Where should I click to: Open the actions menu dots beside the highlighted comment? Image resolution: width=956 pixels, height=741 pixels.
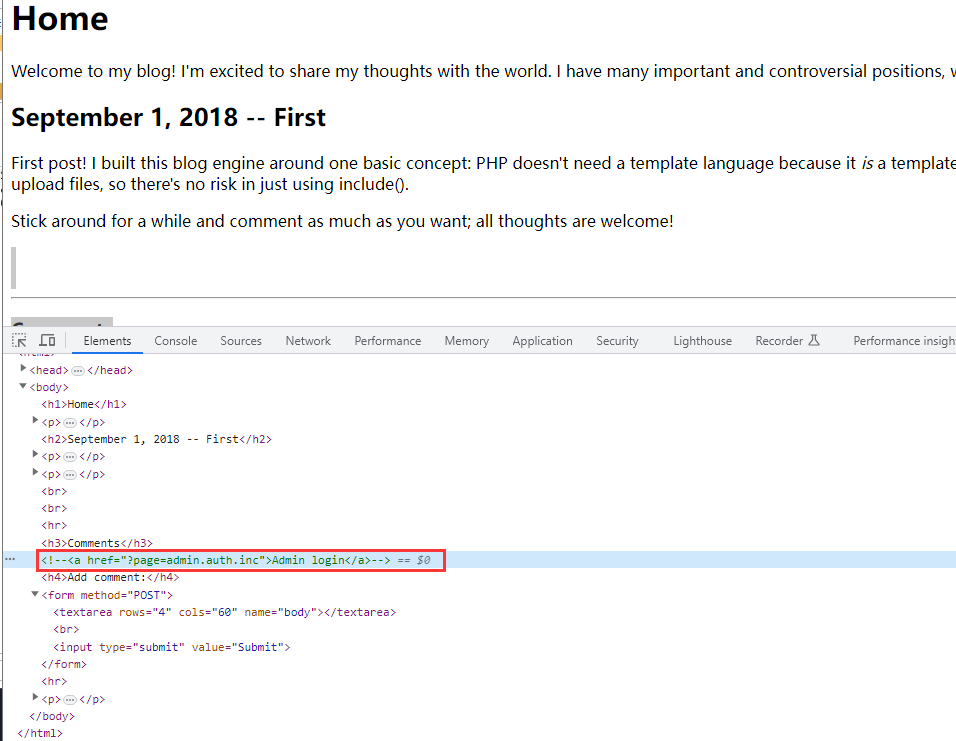[x=10, y=559]
